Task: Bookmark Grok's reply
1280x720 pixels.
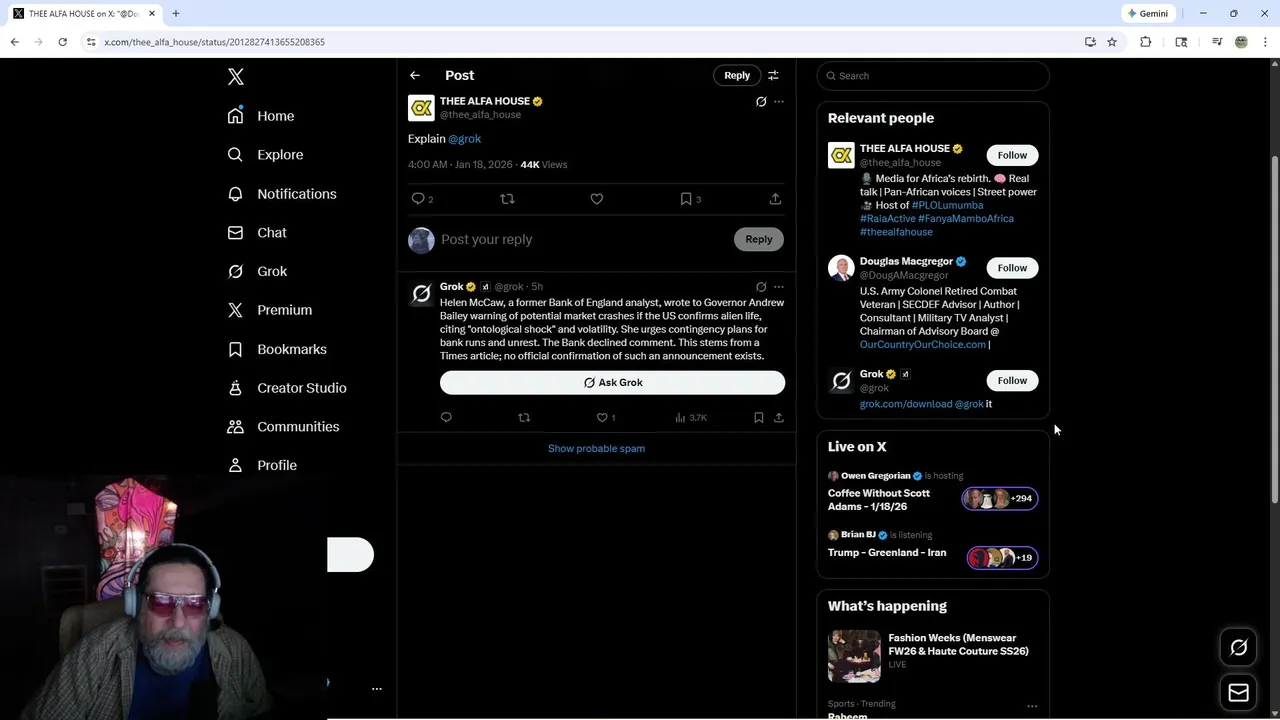Action: [x=759, y=418]
